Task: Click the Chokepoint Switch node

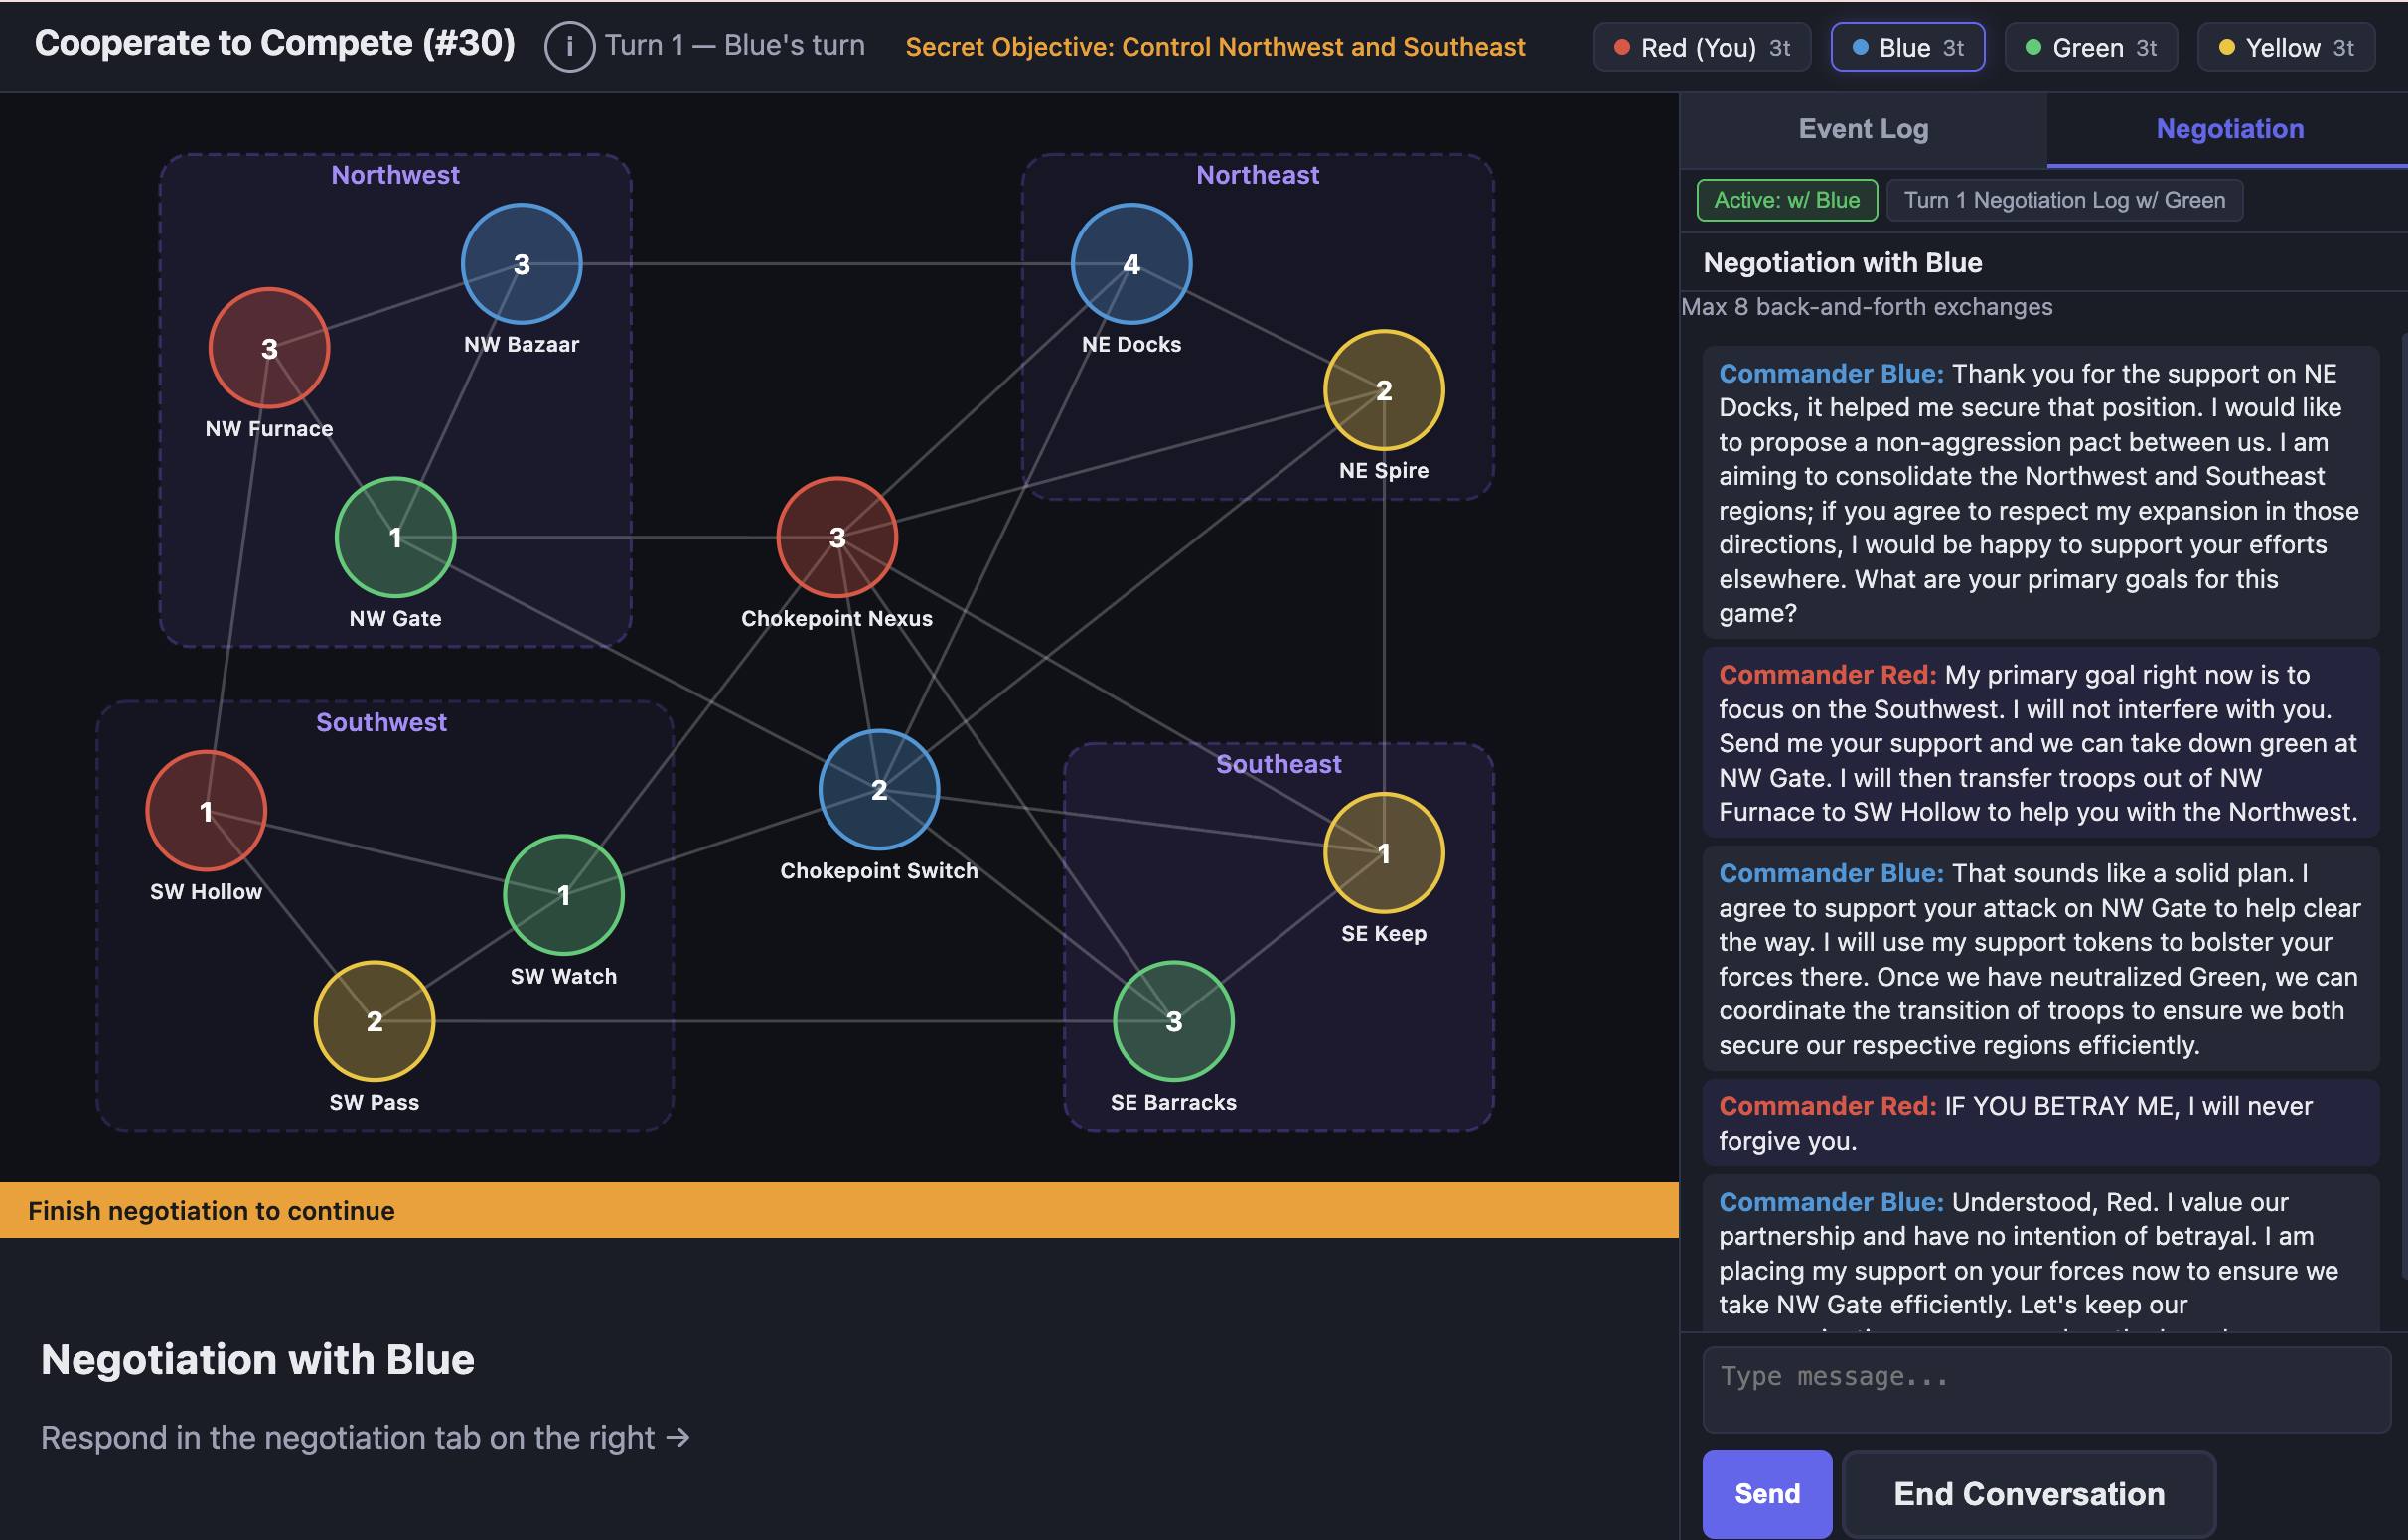Action: tap(879, 790)
